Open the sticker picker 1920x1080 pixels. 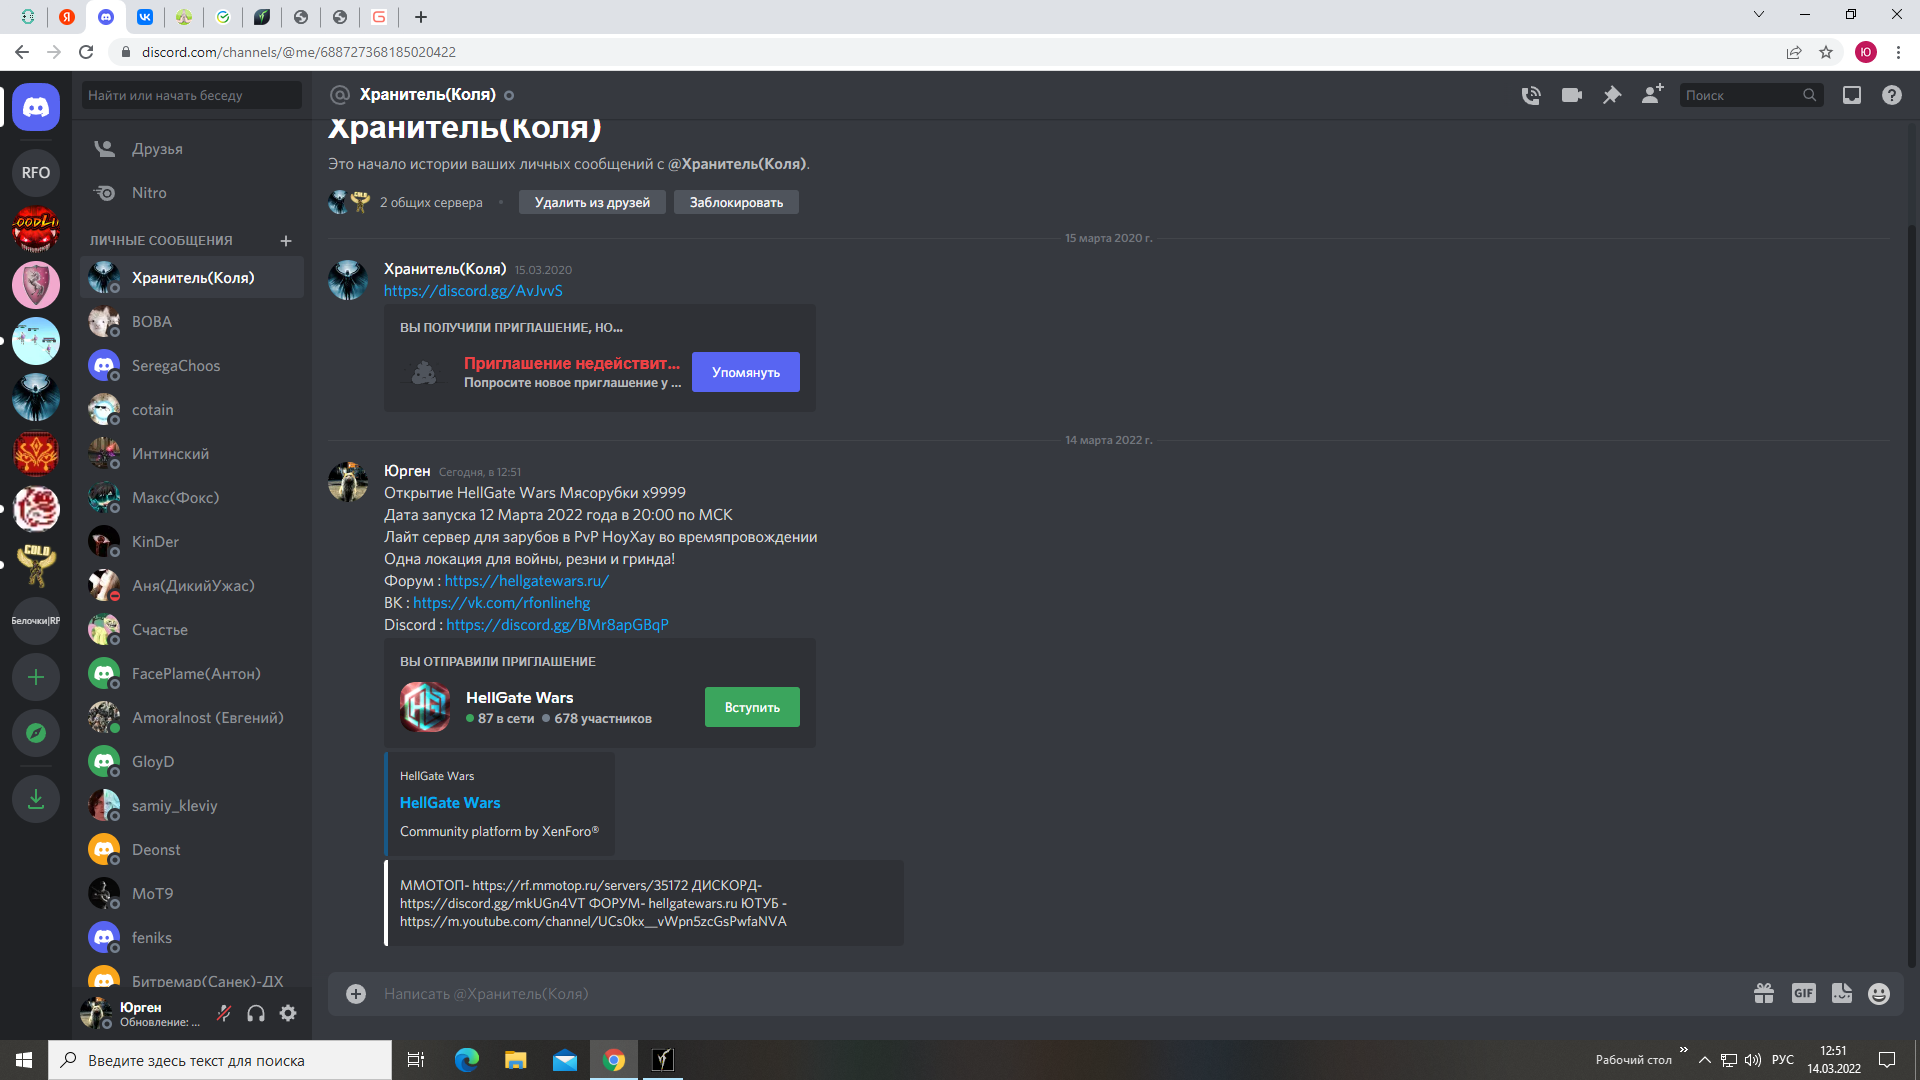tap(1842, 993)
